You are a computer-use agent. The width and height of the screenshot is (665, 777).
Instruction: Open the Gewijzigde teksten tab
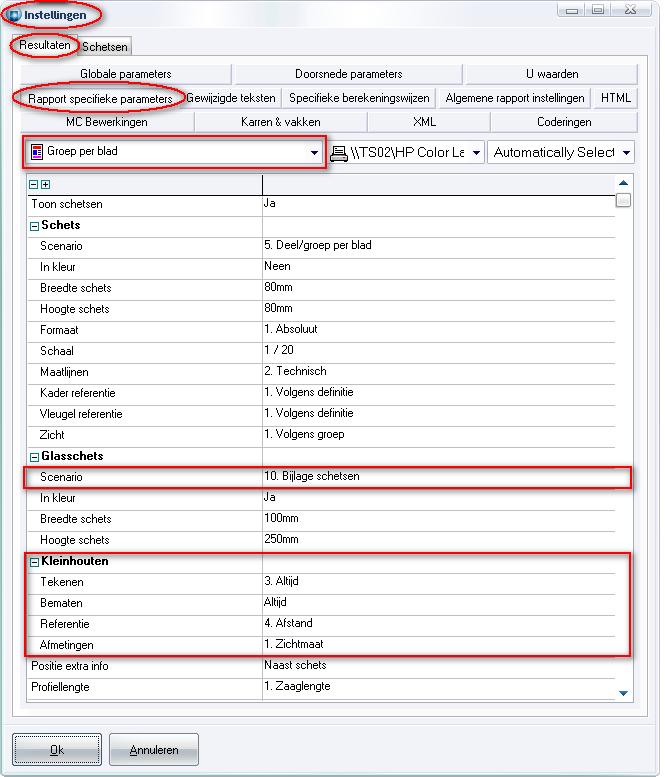[x=231, y=98]
